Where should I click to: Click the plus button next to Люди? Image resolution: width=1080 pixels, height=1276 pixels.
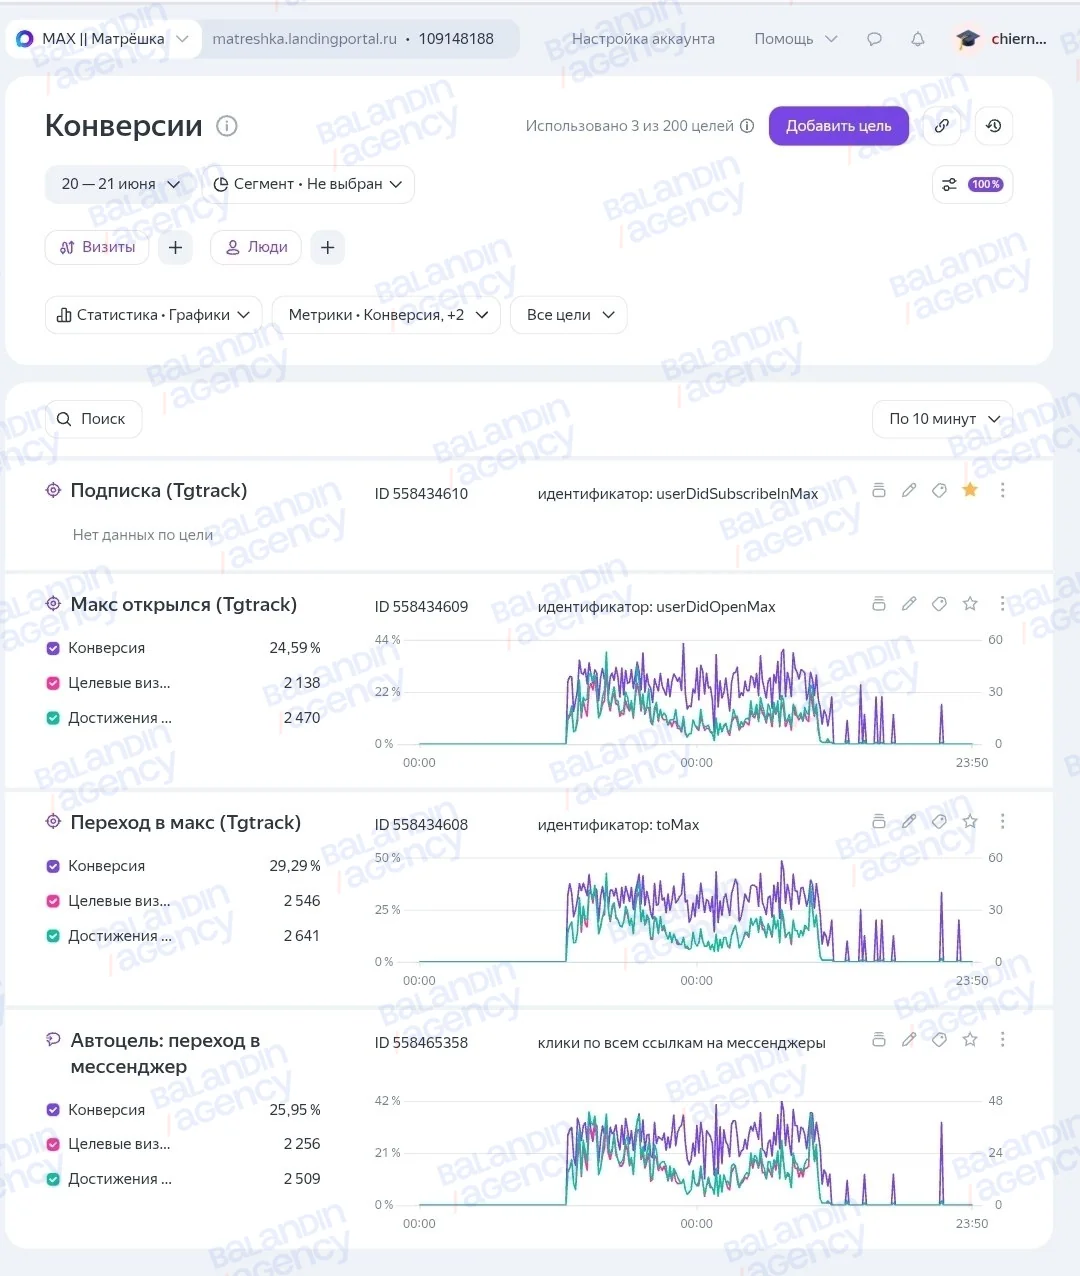[327, 247]
